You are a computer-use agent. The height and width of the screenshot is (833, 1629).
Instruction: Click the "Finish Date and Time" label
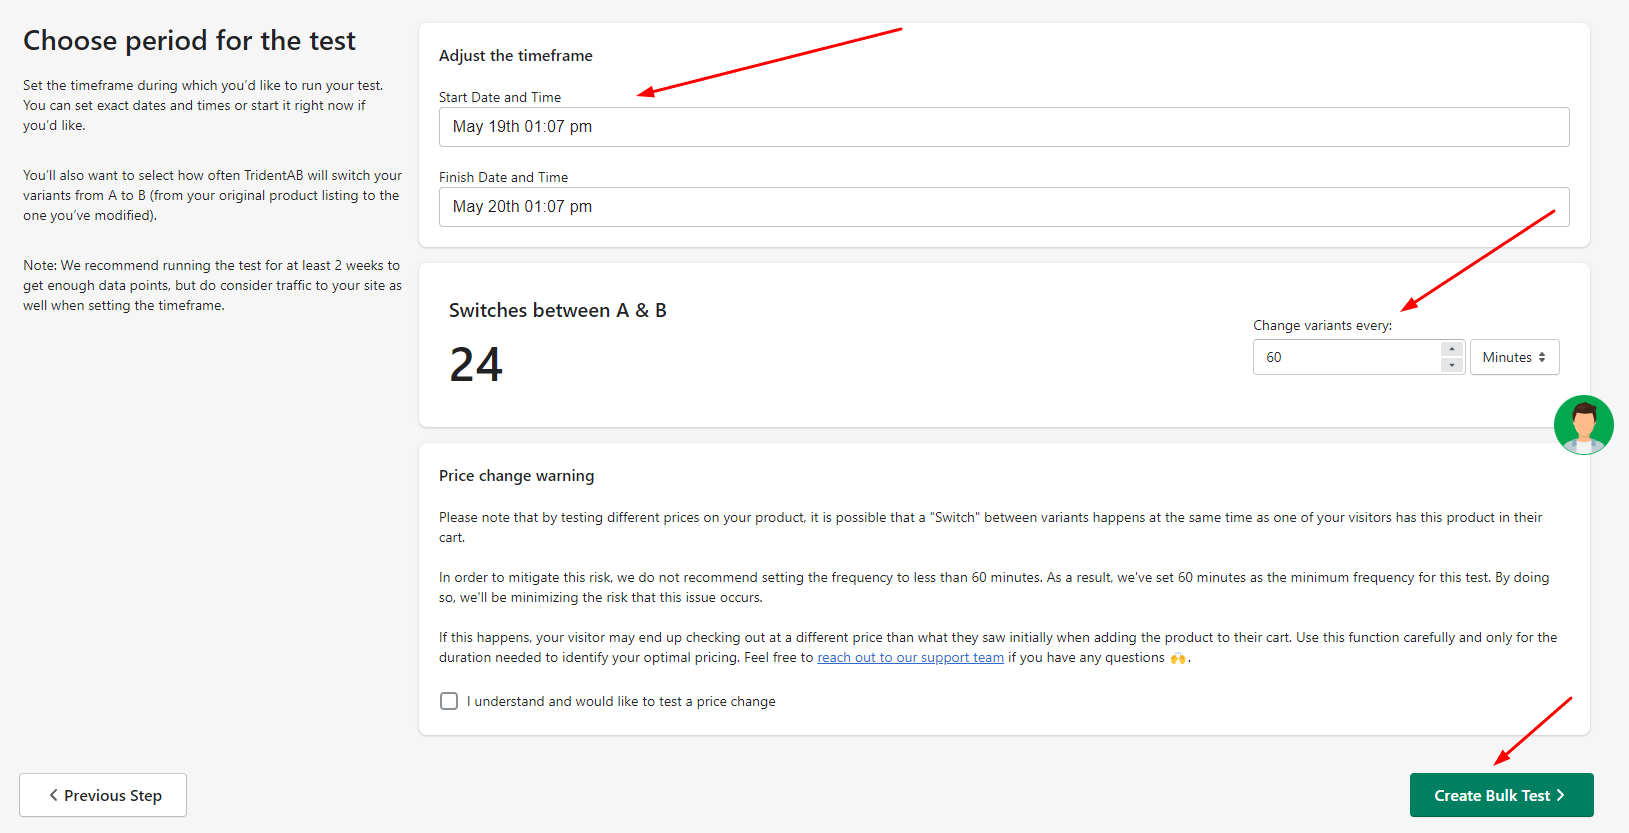pos(503,177)
